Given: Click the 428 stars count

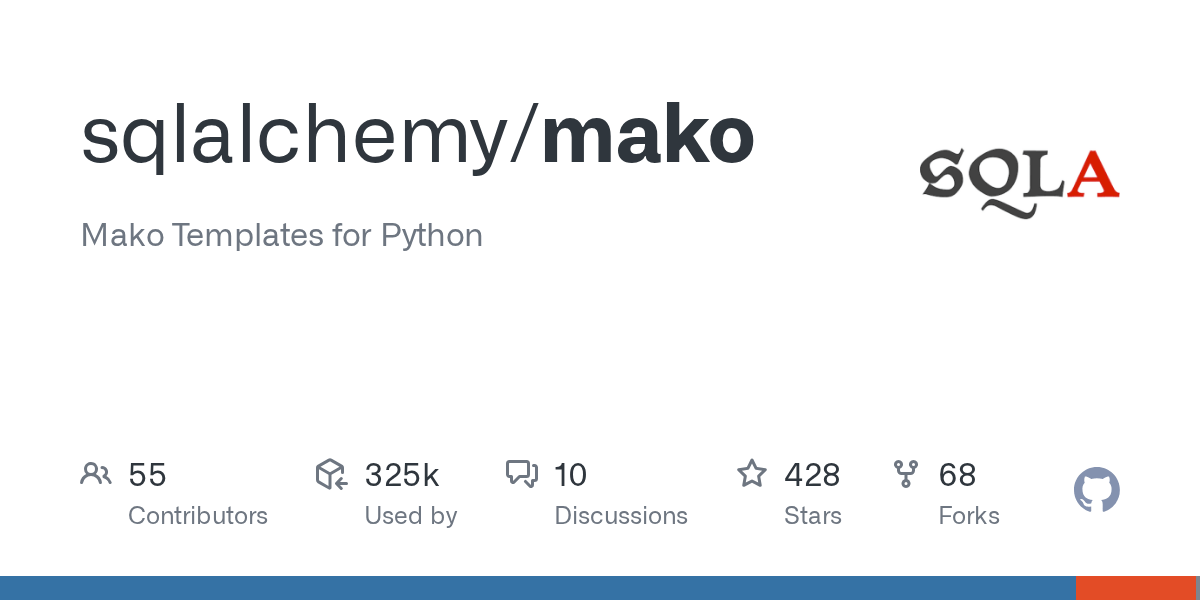Looking at the screenshot, I should pyautogui.click(x=812, y=475).
